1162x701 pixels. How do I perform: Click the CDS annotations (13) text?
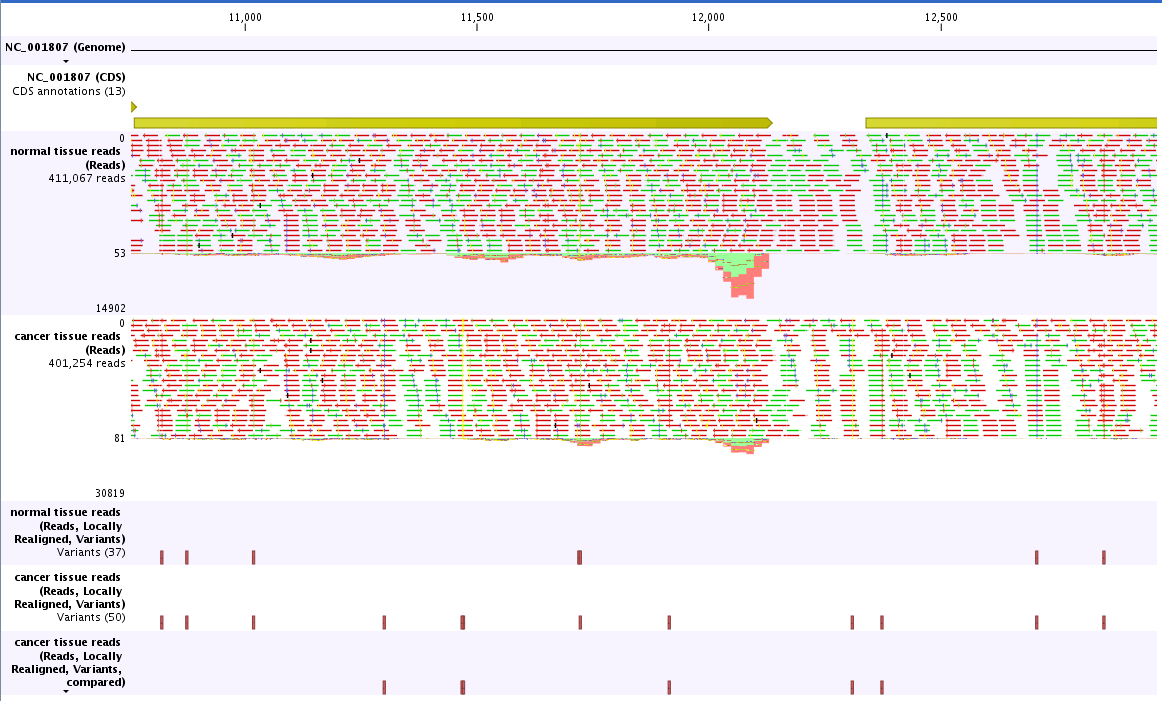pos(69,91)
